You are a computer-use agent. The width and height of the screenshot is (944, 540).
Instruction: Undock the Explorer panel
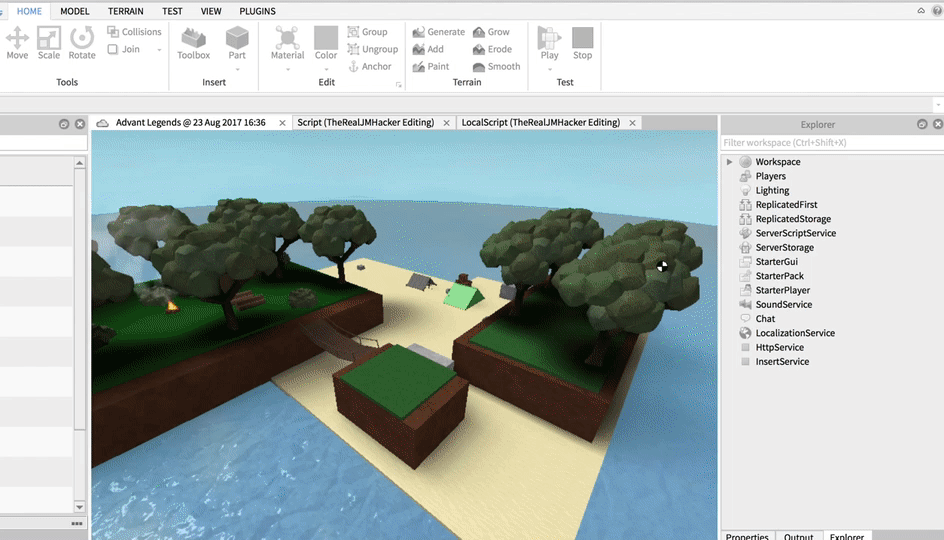click(x=922, y=124)
